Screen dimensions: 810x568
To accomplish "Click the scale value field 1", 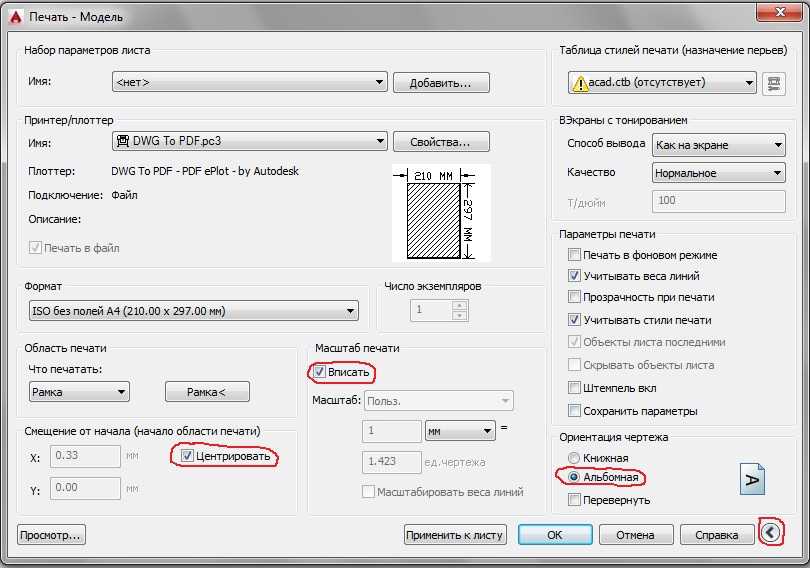I will pos(392,431).
